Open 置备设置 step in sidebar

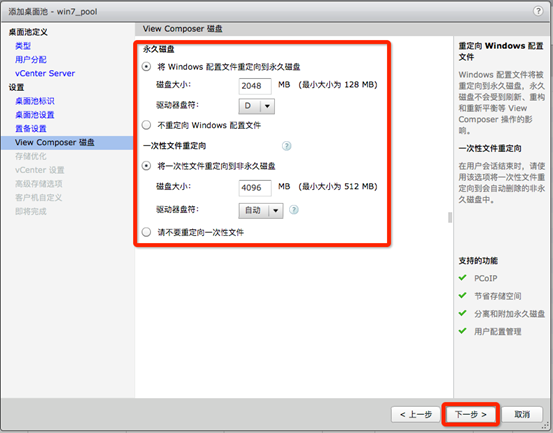pyautogui.click(x=31, y=129)
